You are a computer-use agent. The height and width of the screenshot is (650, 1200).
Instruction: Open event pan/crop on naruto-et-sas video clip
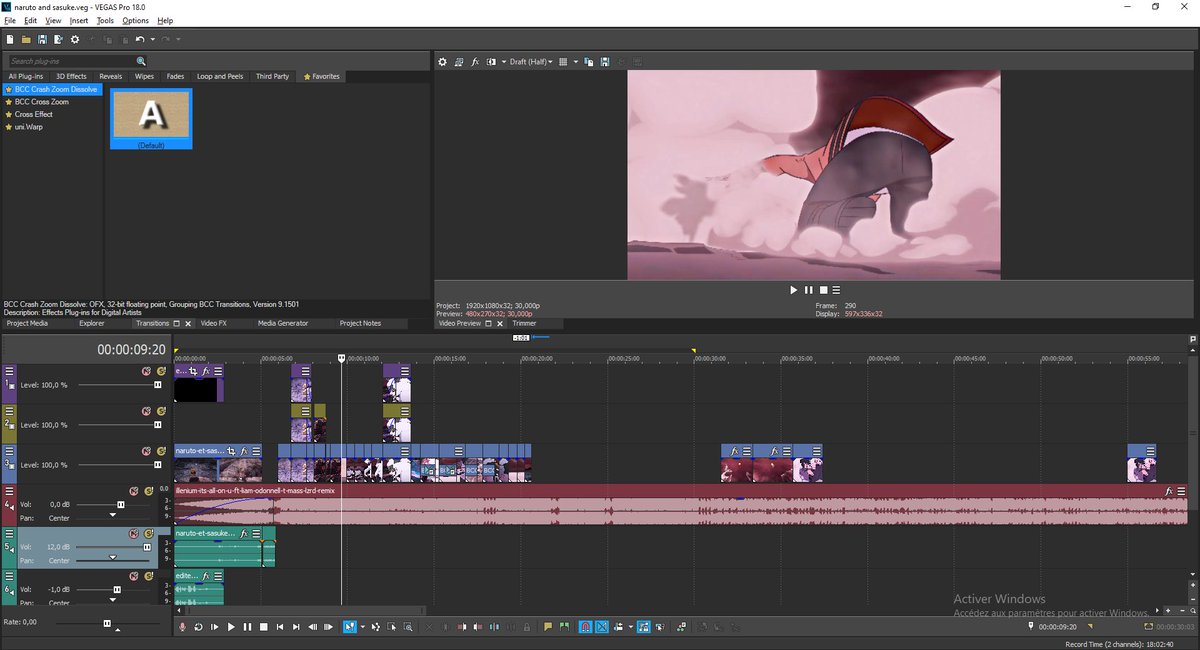[231, 451]
